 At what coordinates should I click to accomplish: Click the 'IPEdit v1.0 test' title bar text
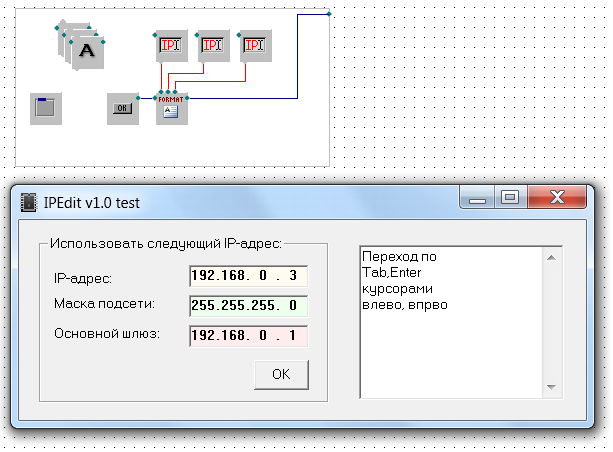tap(91, 202)
